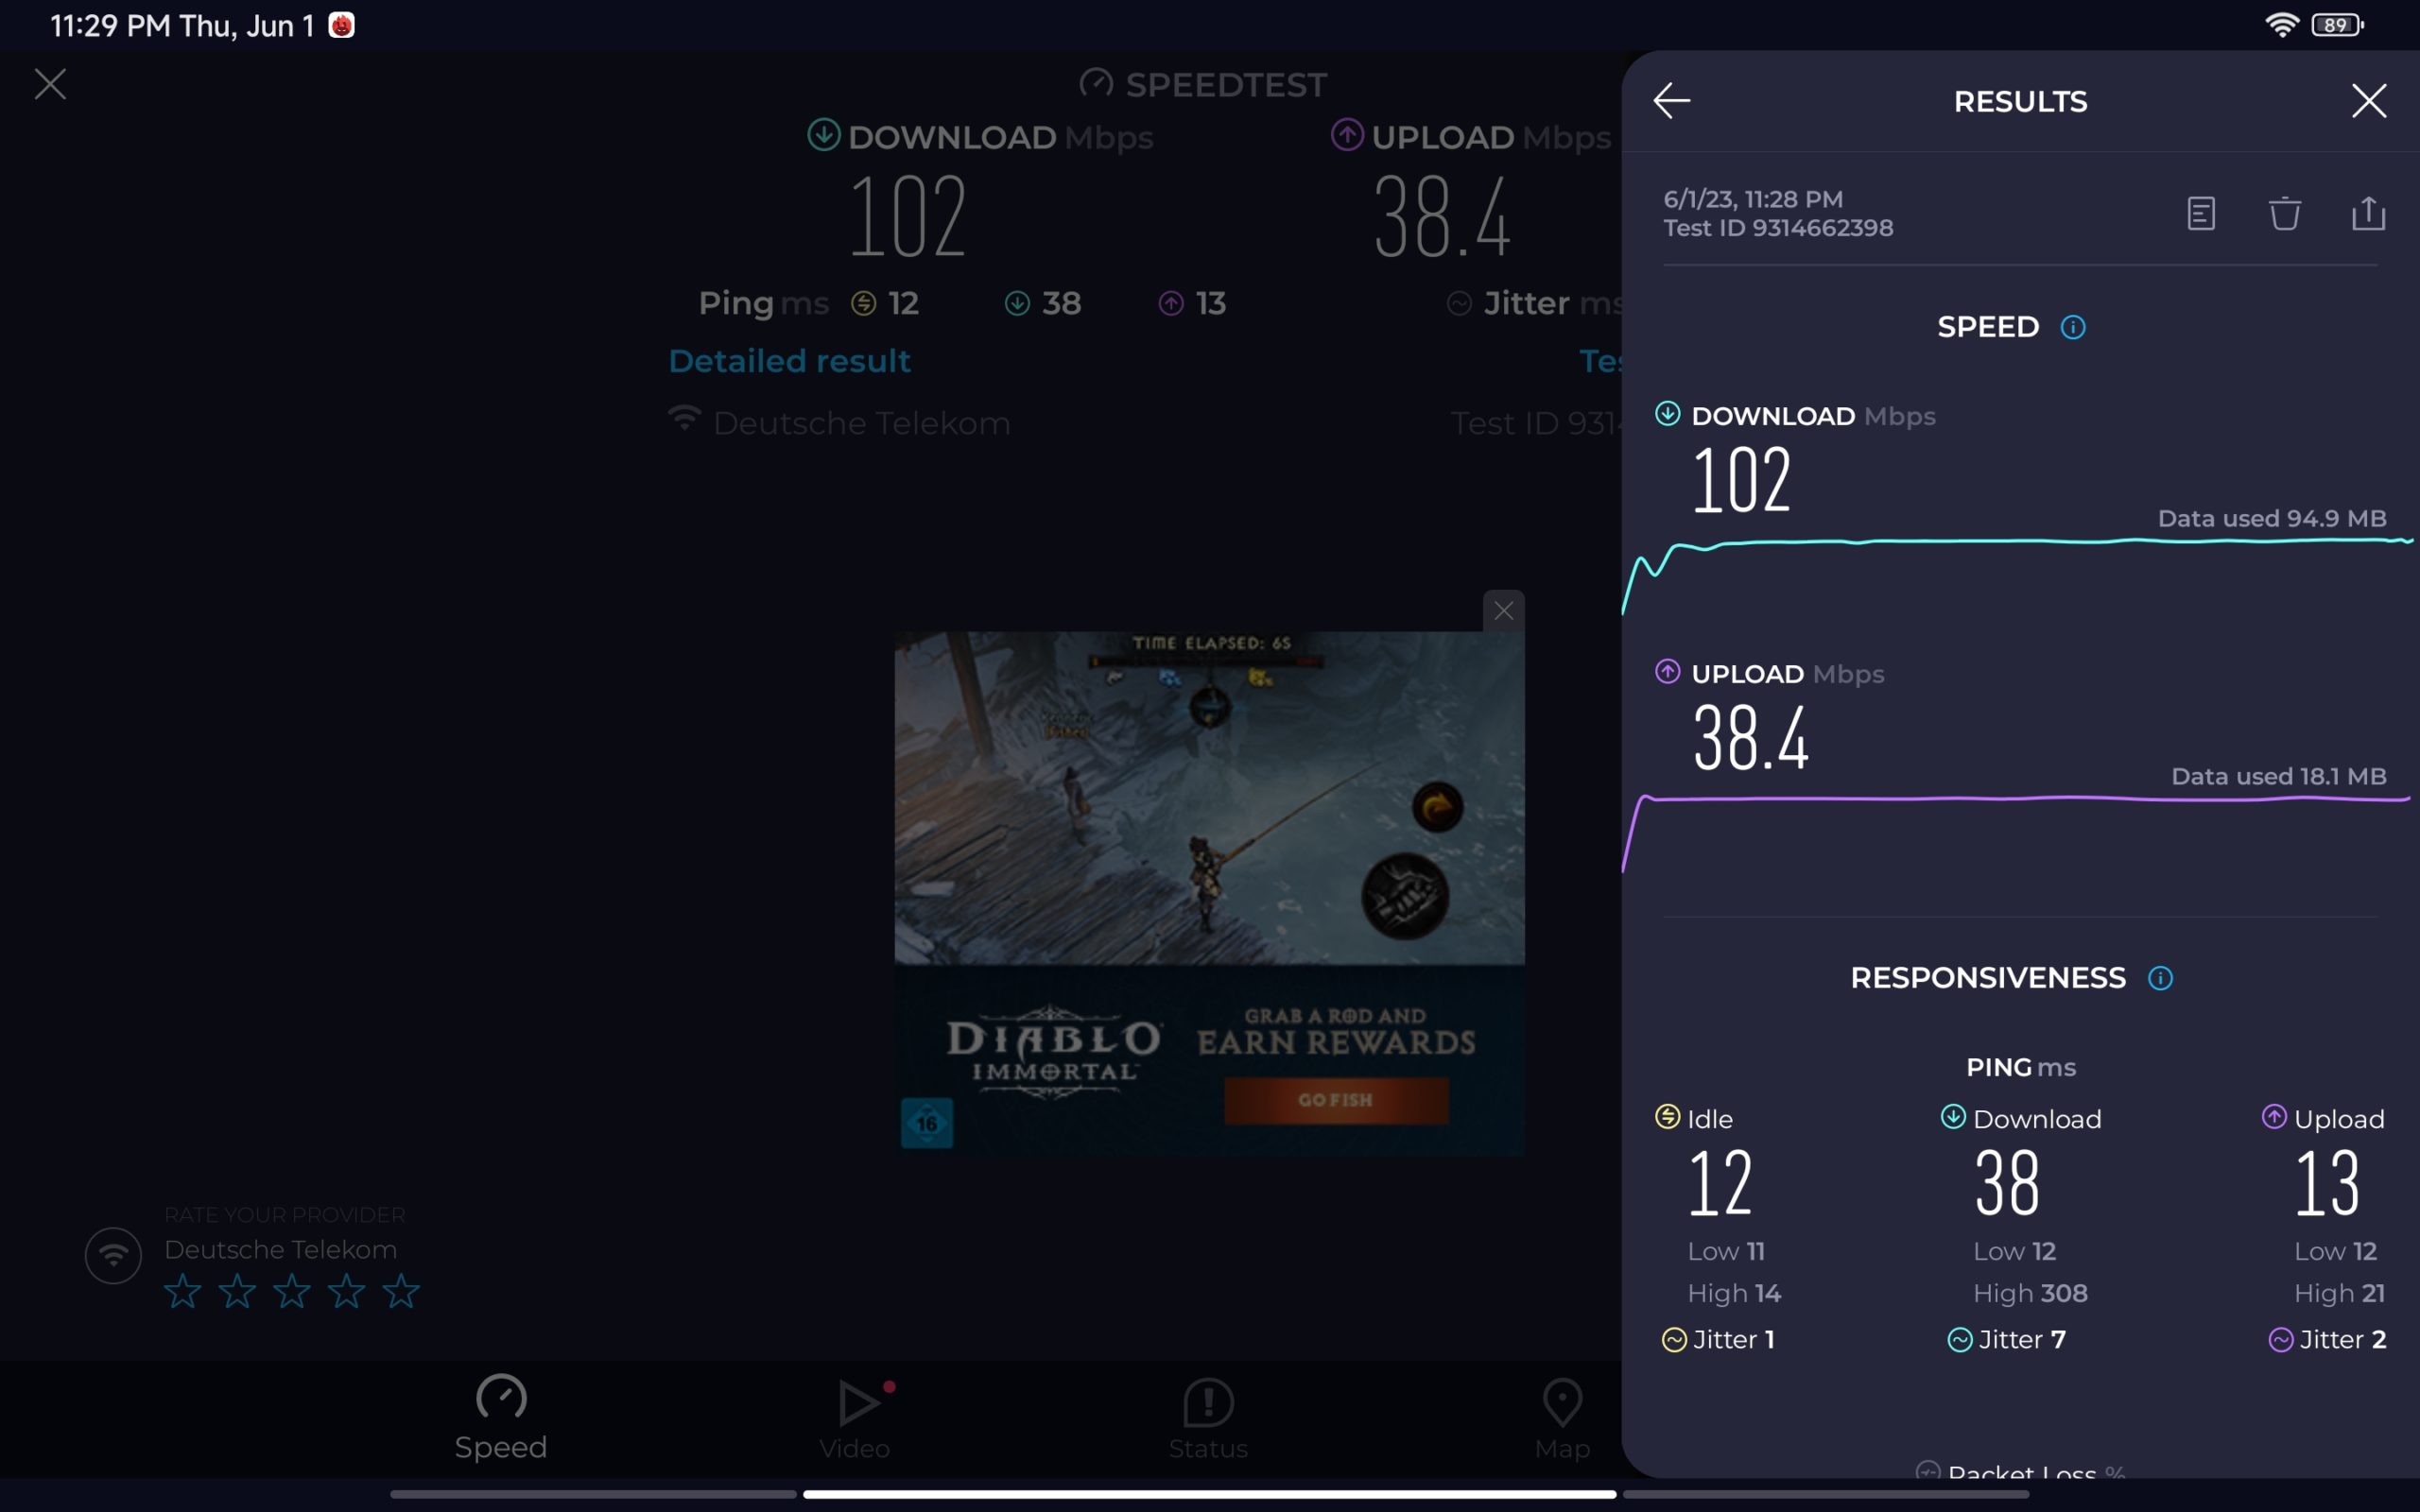
Task: Open the result notes icon
Action: click(x=2200, y=213)
